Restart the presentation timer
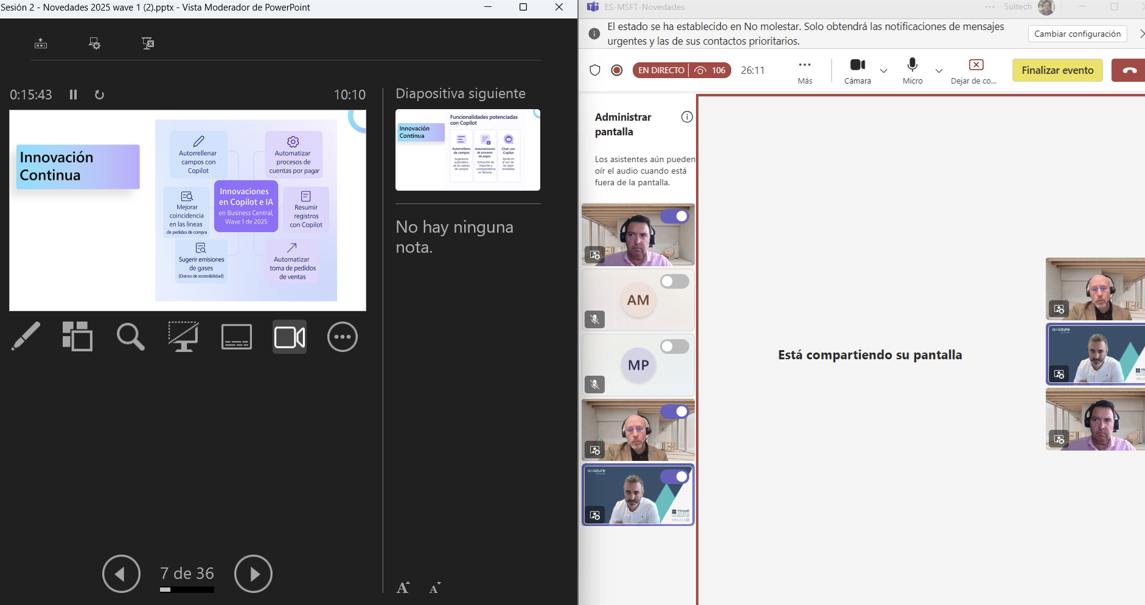The width and height of the screenshot is (1145, 605). tap(99, 95)
